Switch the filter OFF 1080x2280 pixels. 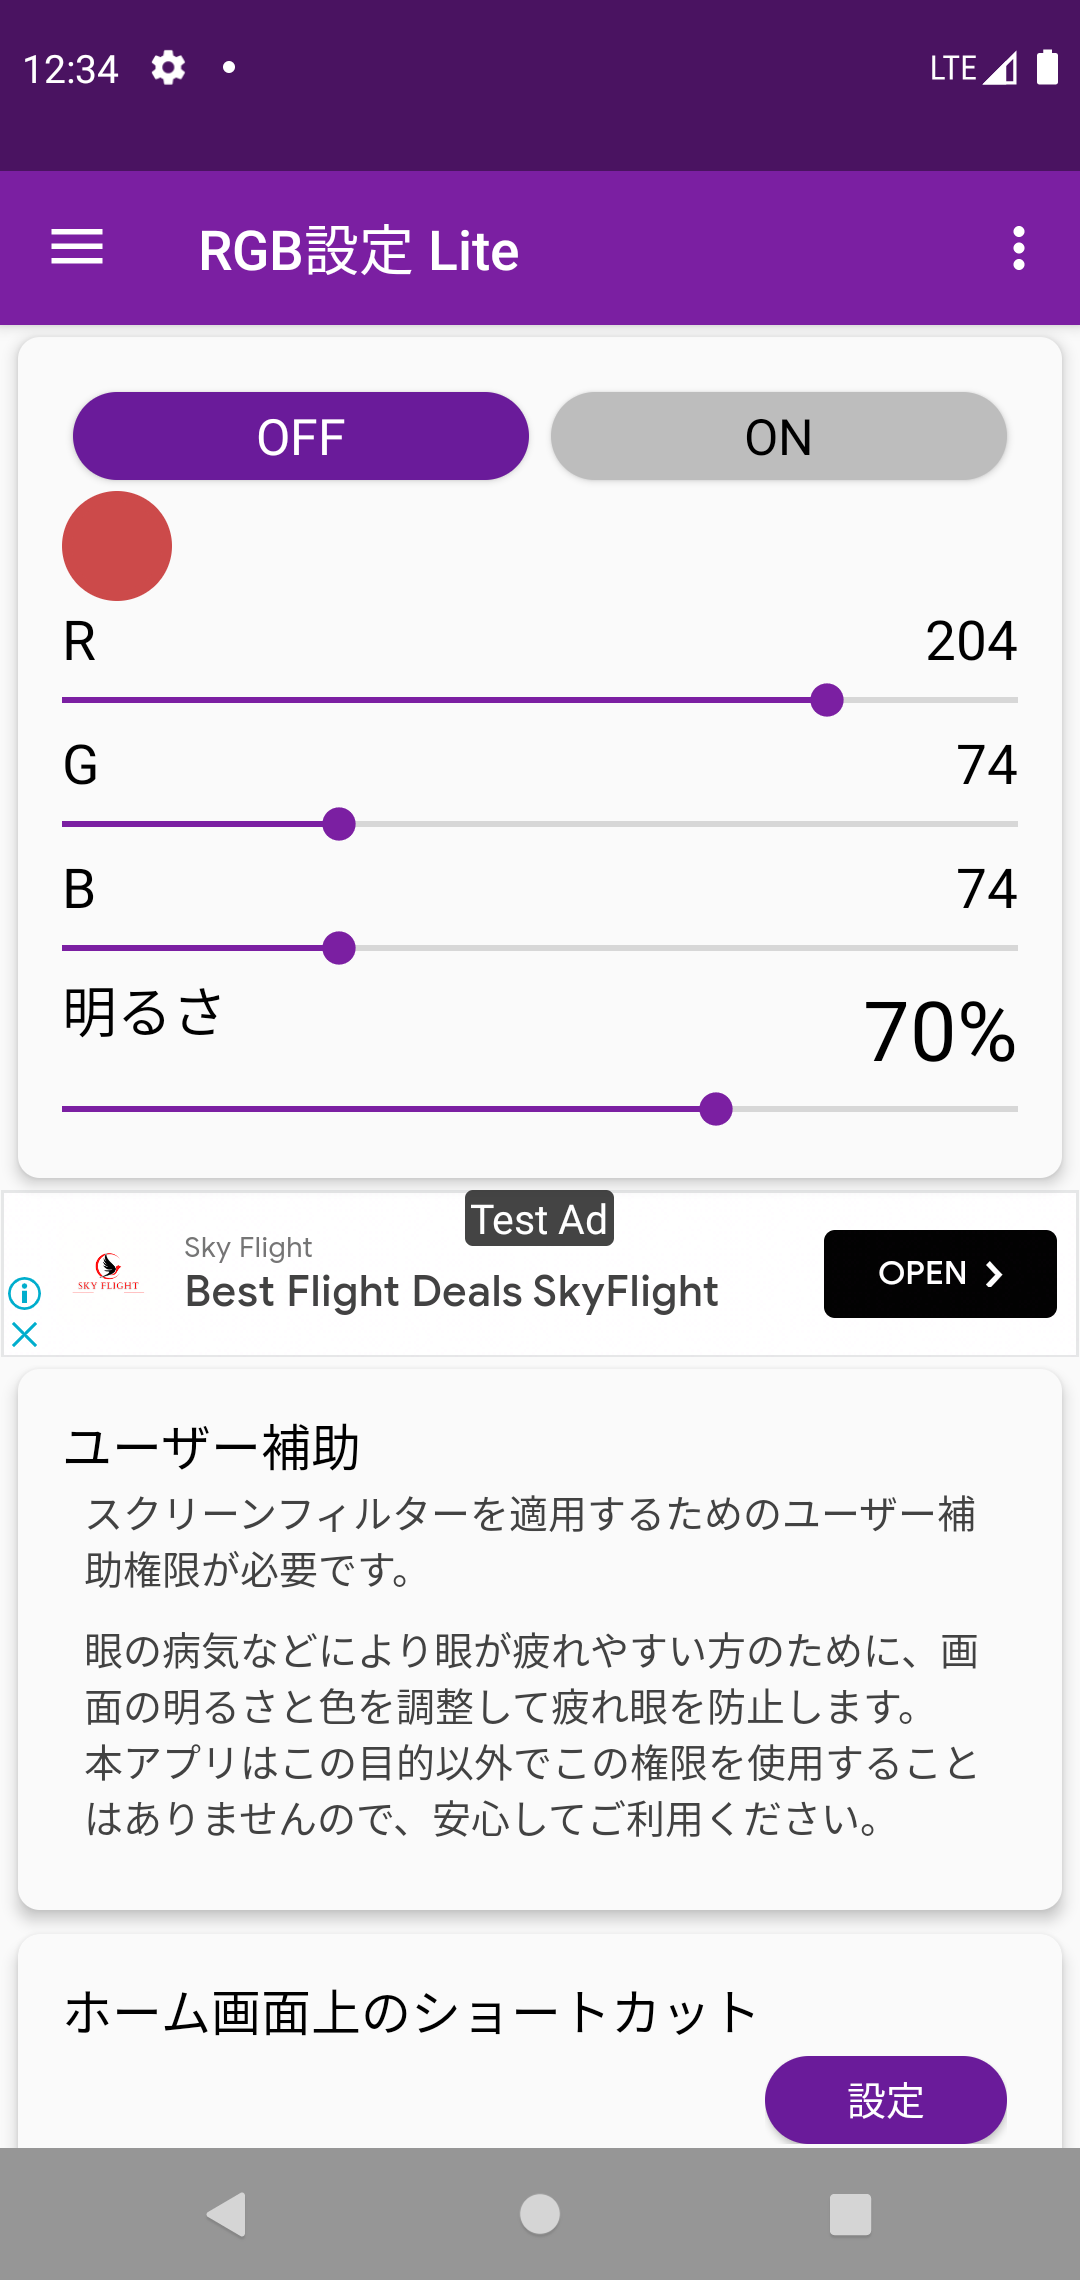(x=300, y=436)
